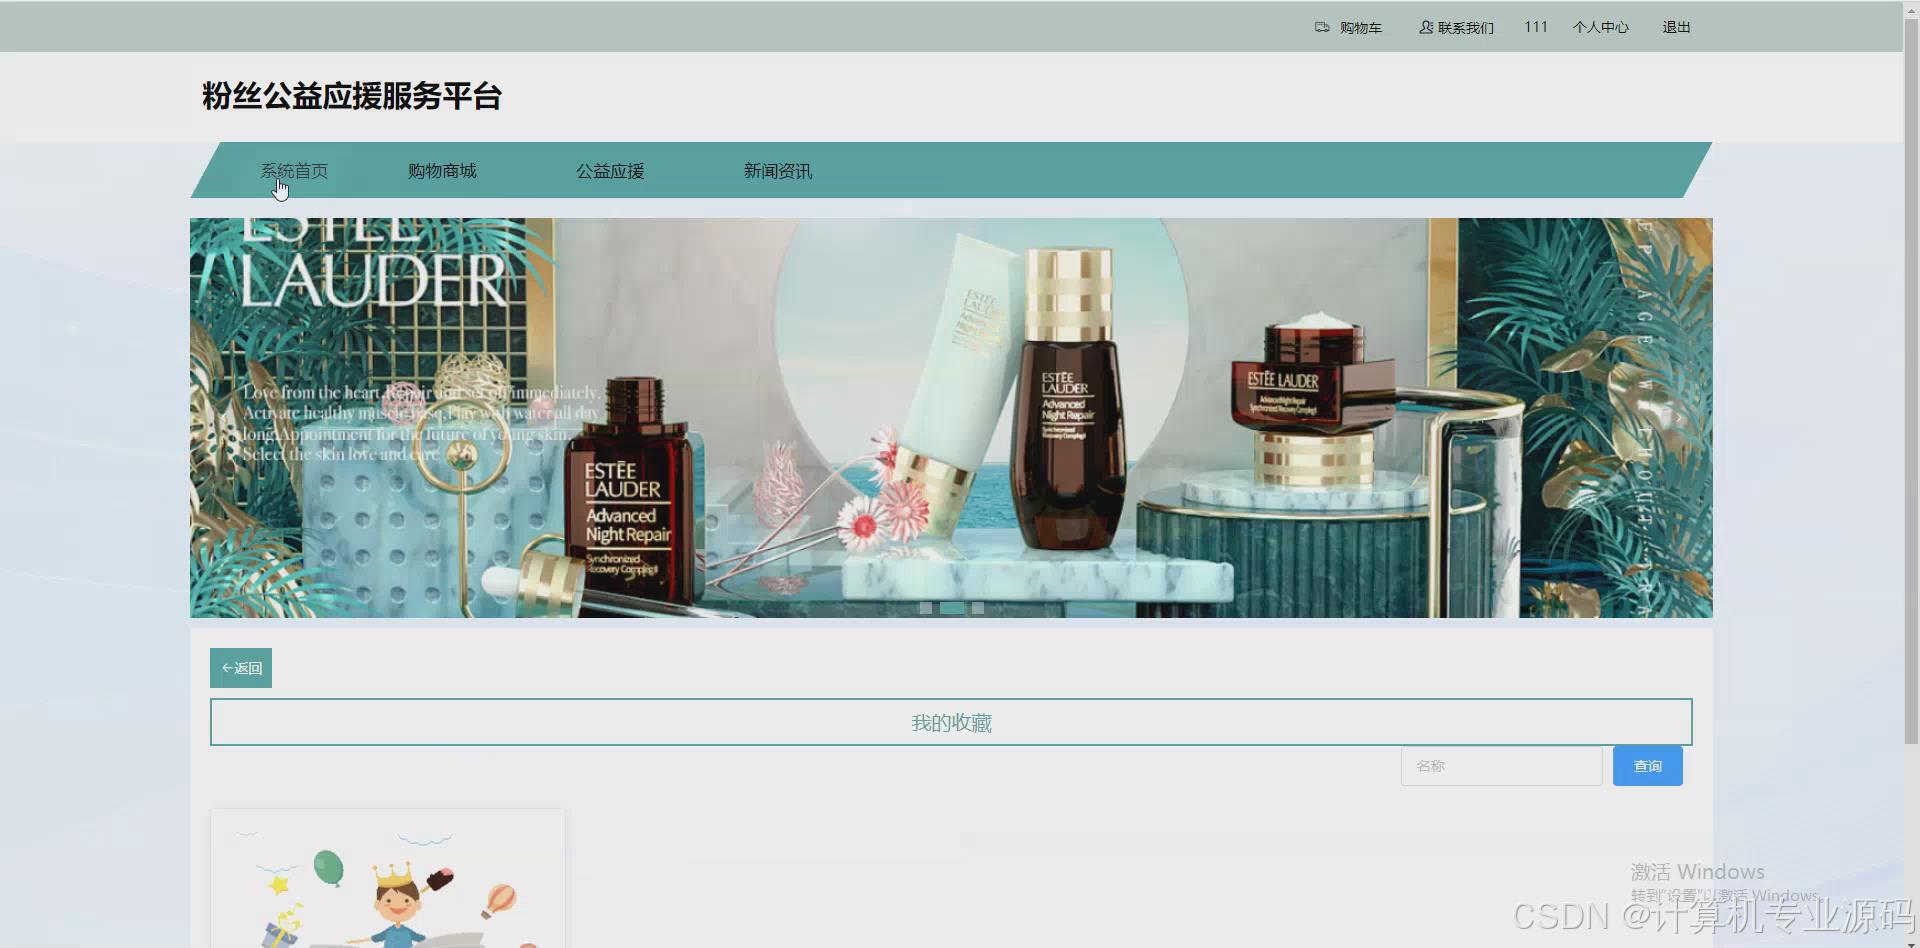Open the 新闻资讯 menu item

[778, 171]
